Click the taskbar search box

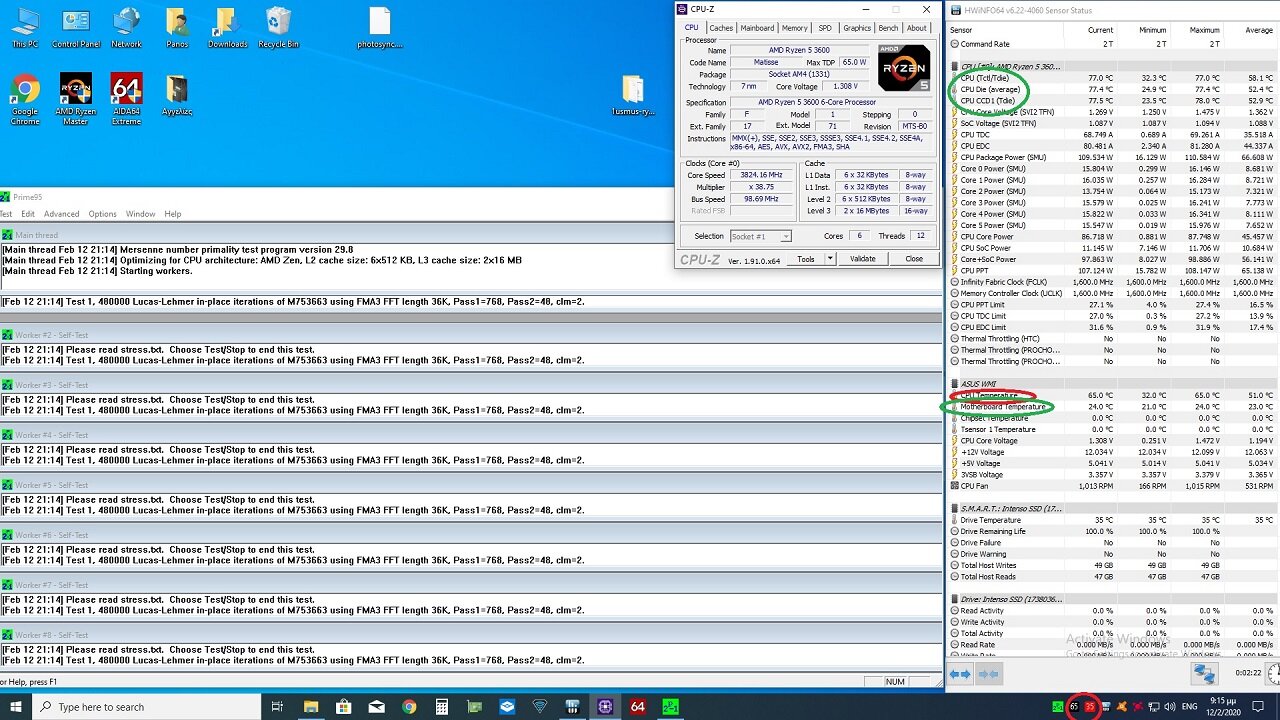[x=147, y=706]
